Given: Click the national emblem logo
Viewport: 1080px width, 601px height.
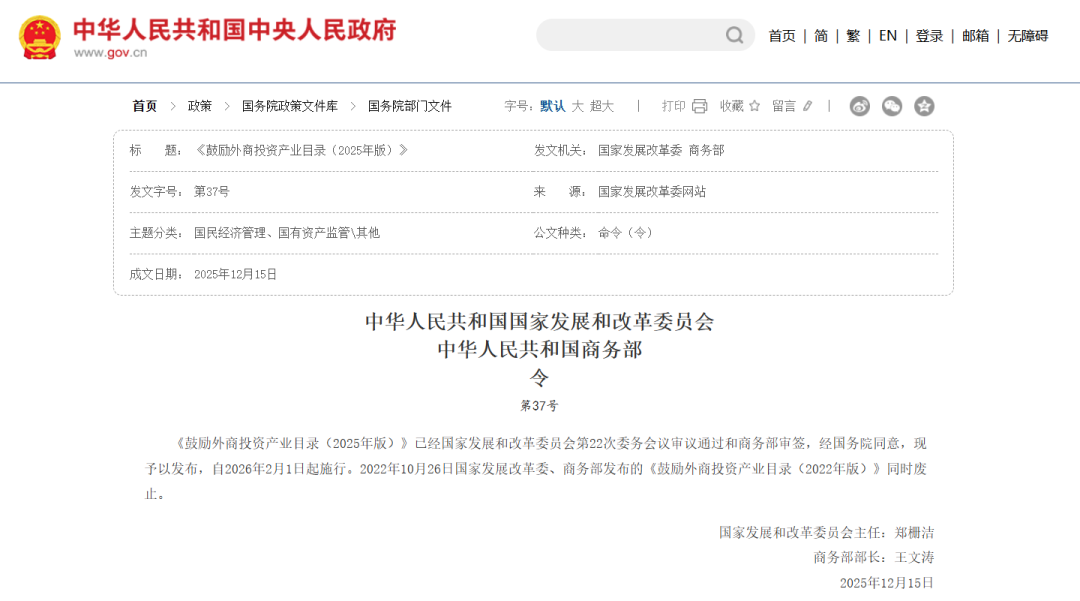Looking at the screenshot, I should [40, 34].
